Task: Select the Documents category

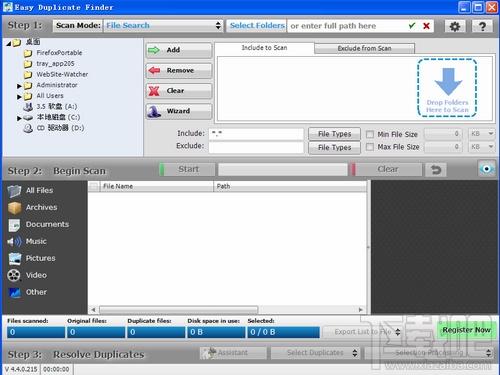Action: [x=39, y=224]
